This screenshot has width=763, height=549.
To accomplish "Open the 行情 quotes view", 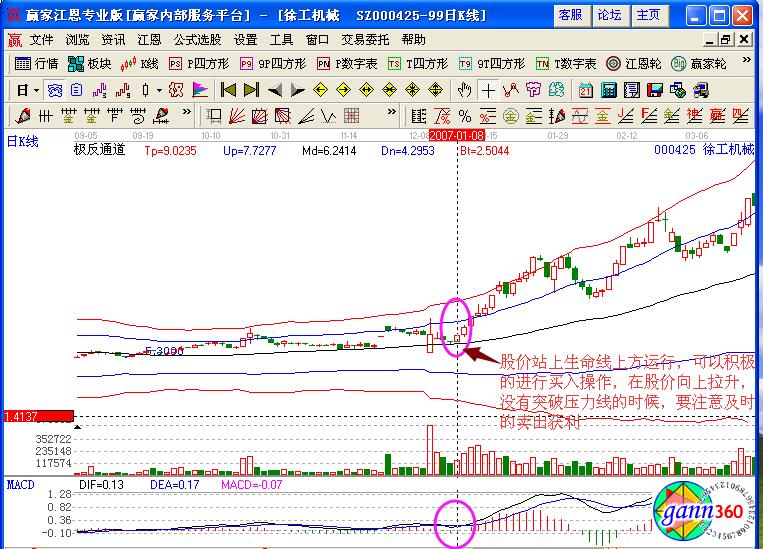I will tap(38, 63).
